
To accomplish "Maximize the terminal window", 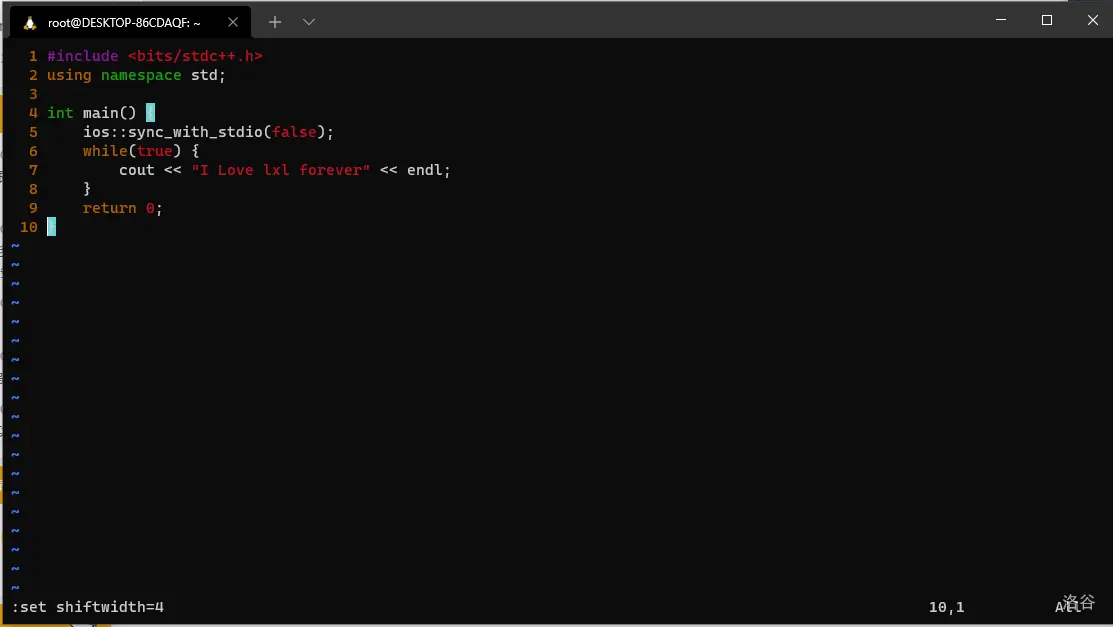I will [1047, 20].
